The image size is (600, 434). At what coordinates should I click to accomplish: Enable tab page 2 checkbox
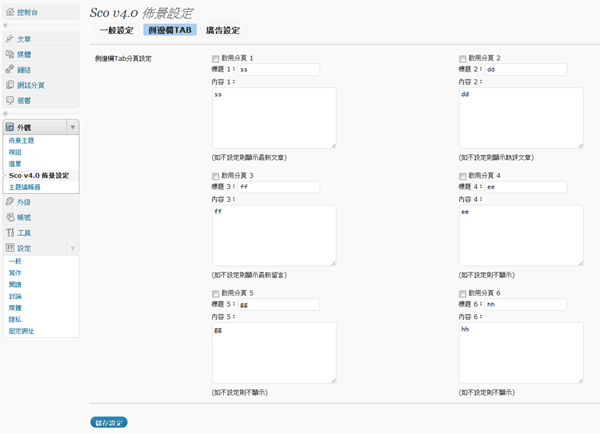pos(462,59)
